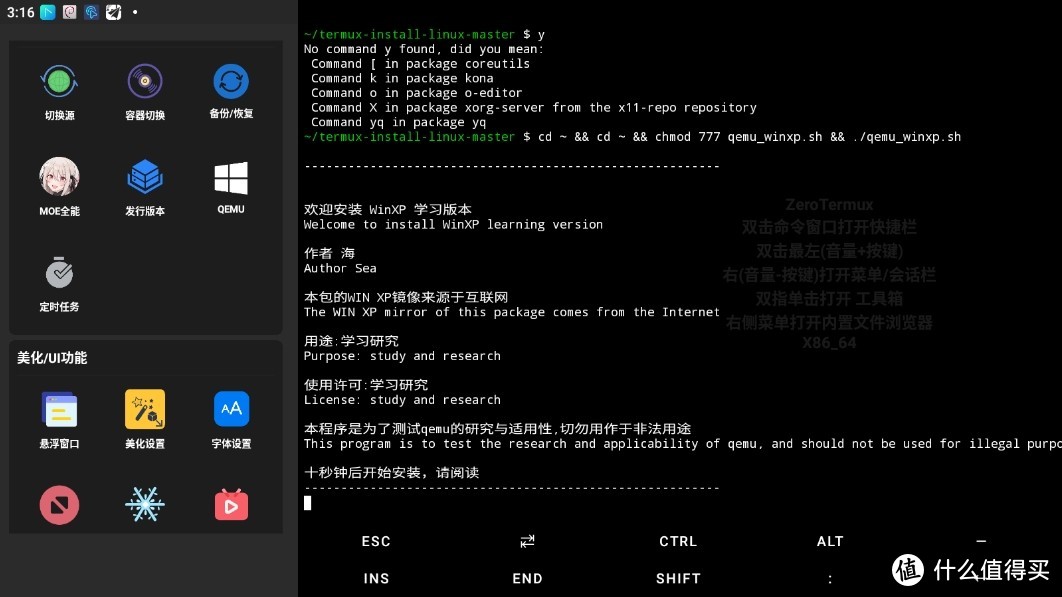Open the 备份/恢复 backup restore icon
1062x597 pixels.
pyautogui.click(x=231, y=82)
